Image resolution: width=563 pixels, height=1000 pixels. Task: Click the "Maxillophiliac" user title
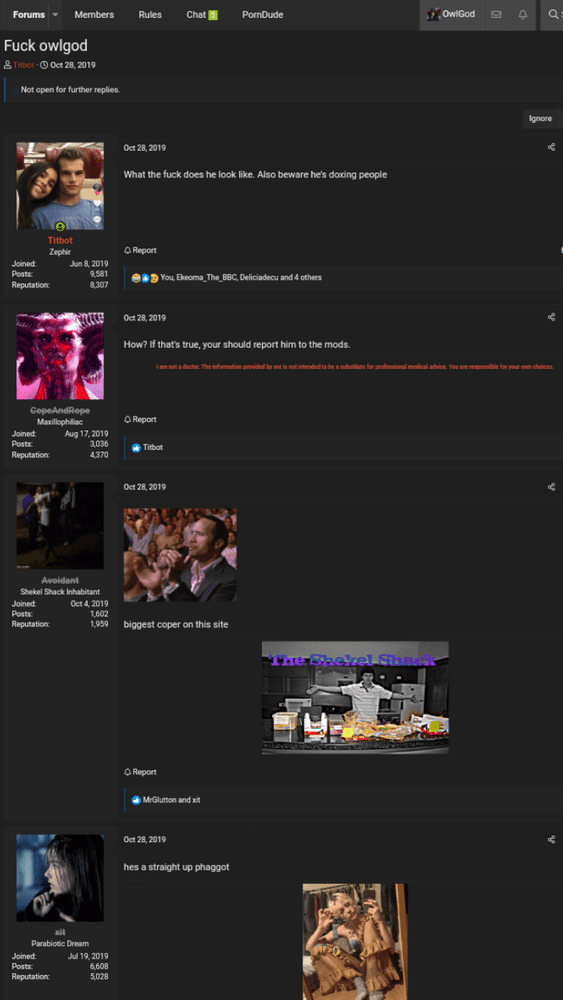[60, 422]
